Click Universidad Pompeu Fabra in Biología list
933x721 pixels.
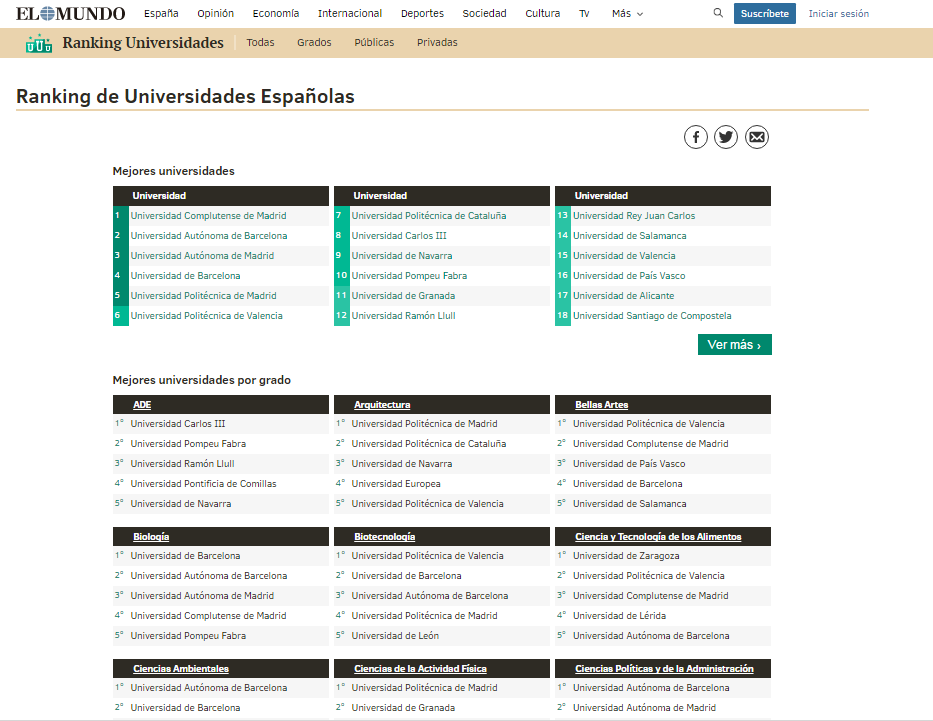188,635
